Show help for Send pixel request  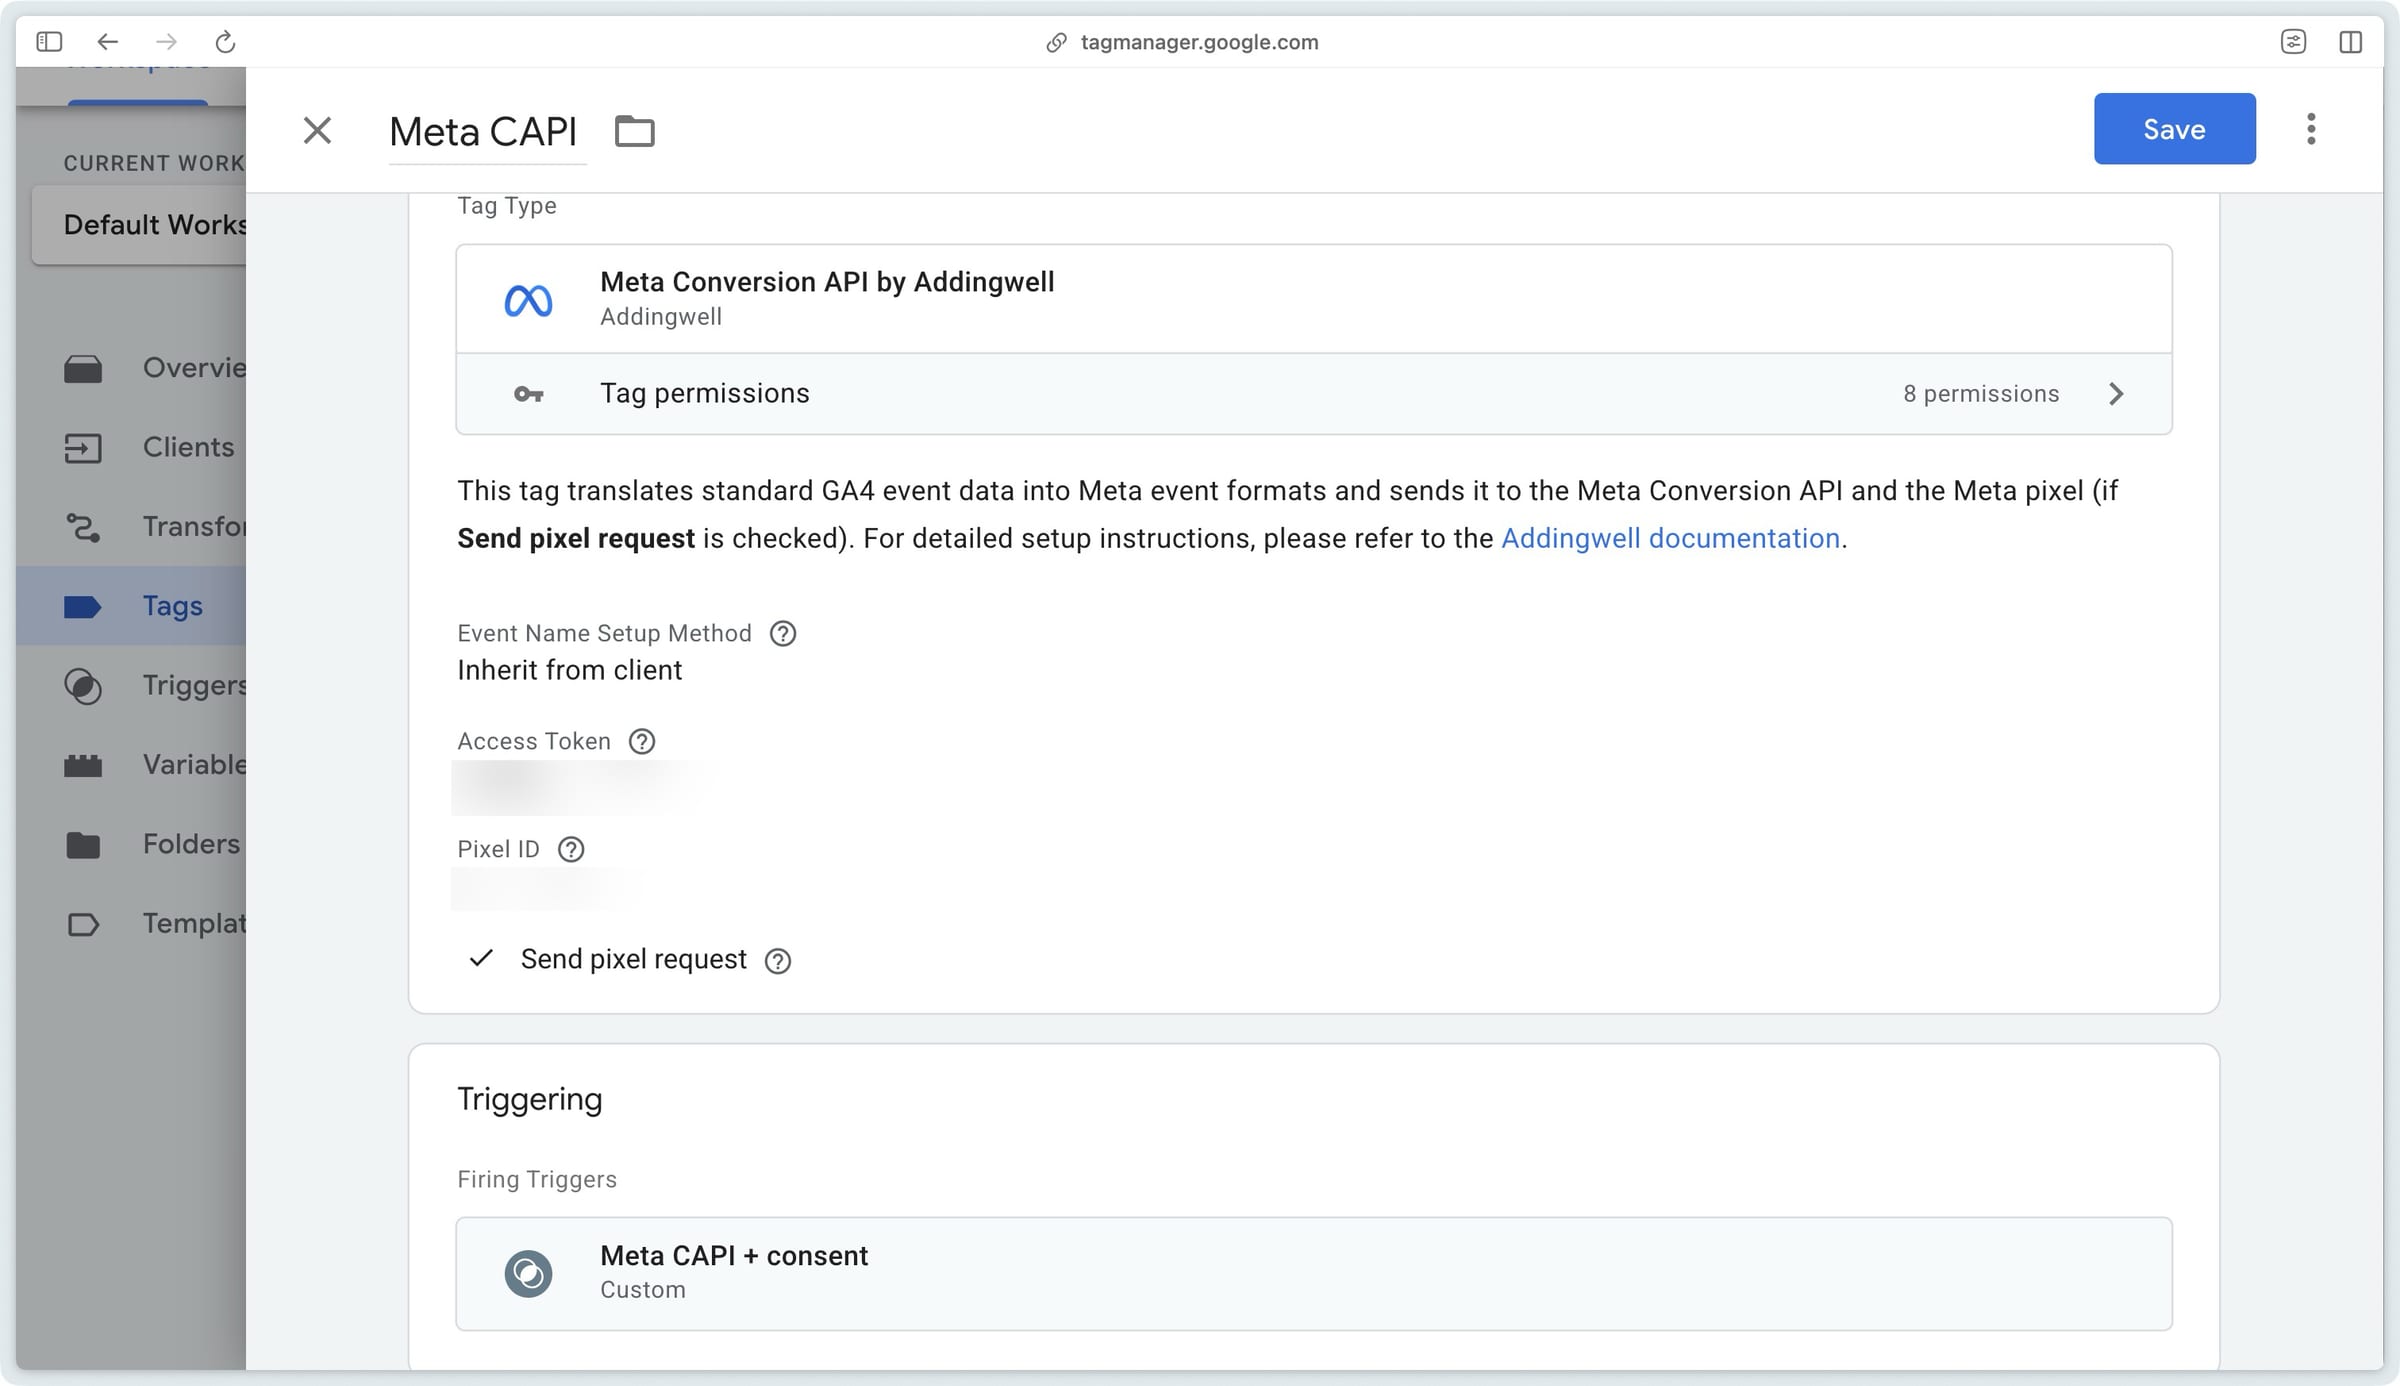click(778, 961)
